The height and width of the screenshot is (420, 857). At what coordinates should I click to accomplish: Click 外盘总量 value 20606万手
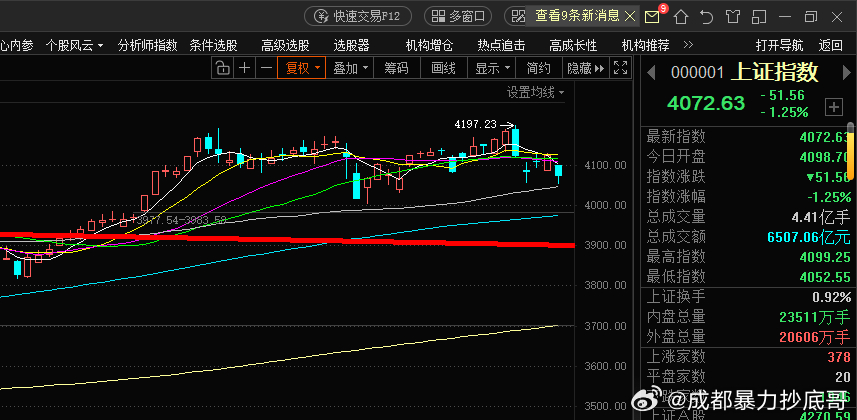pos(815,337)
